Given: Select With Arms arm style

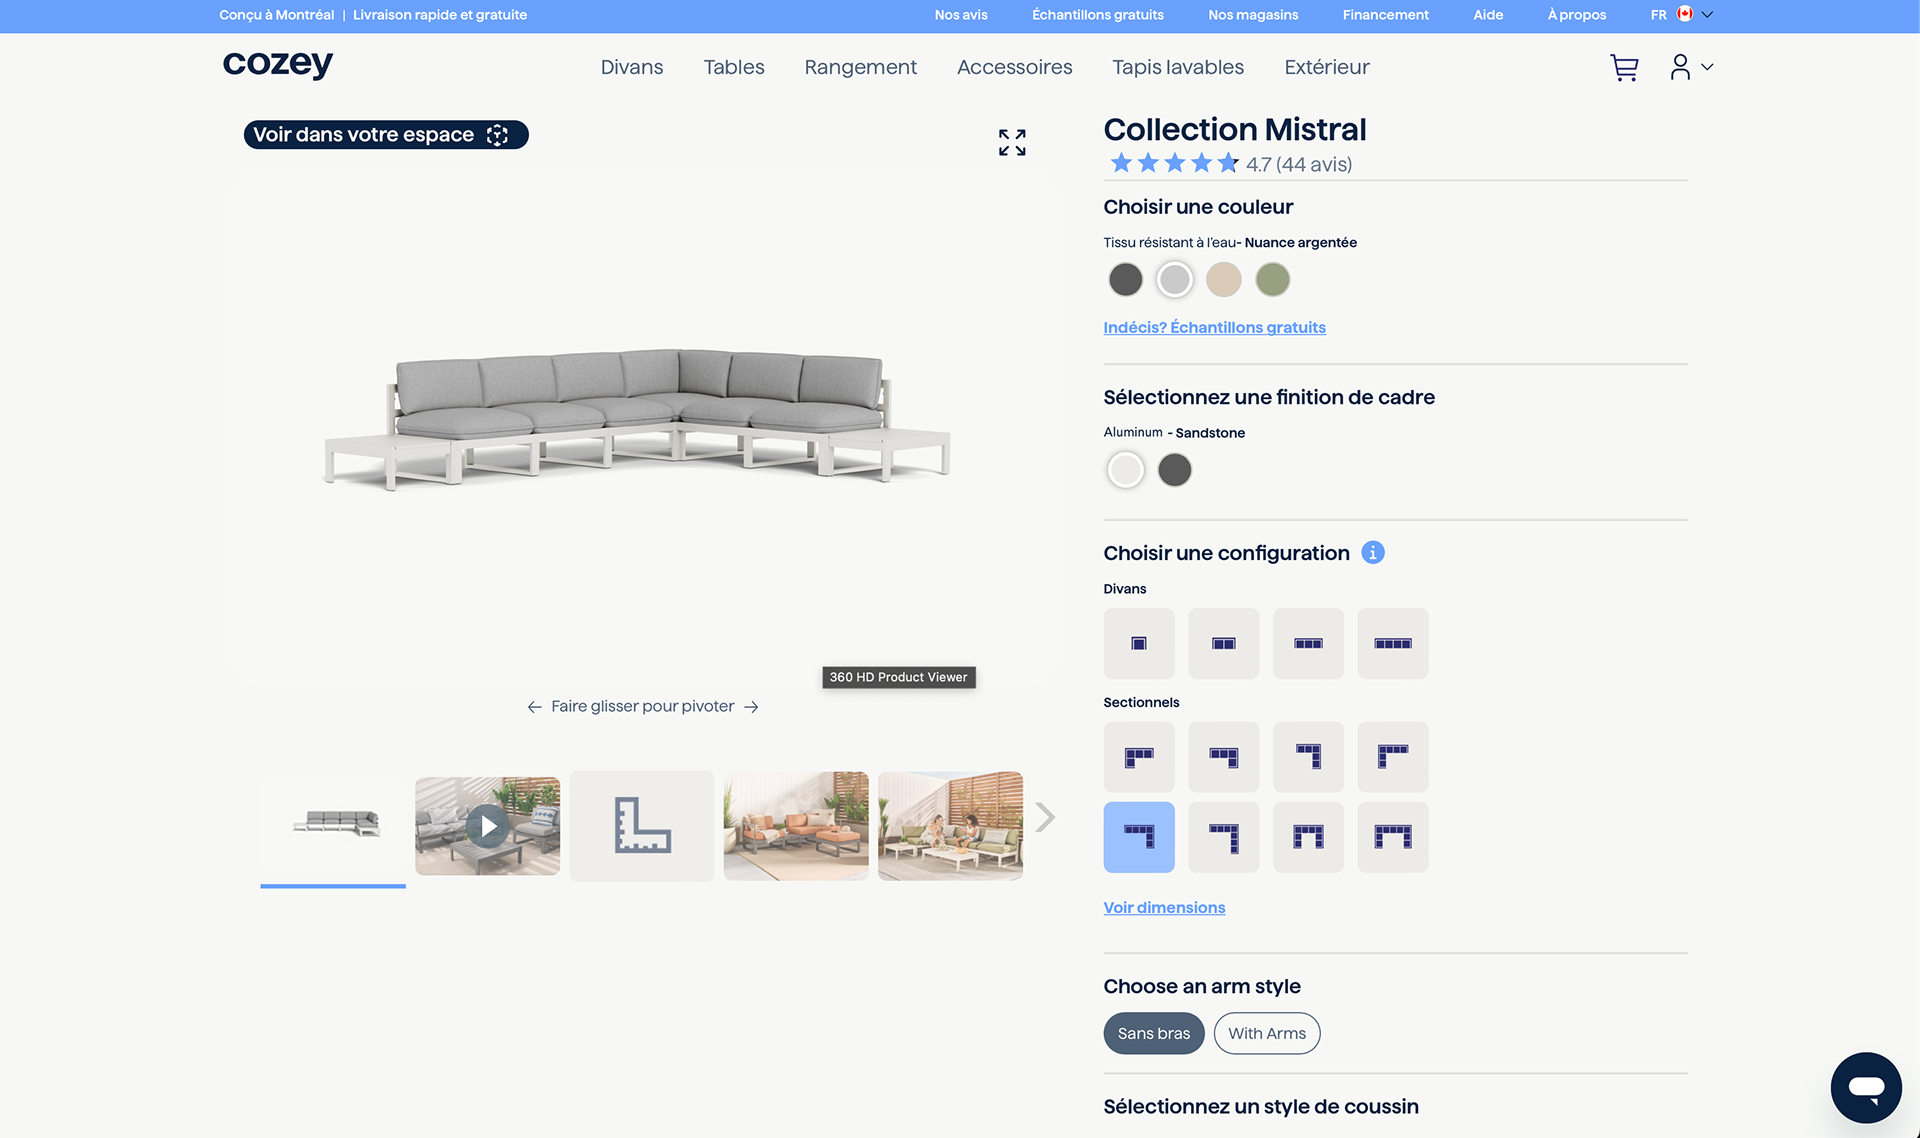Looking at the screenshot, I should tap(1267, 1033).
